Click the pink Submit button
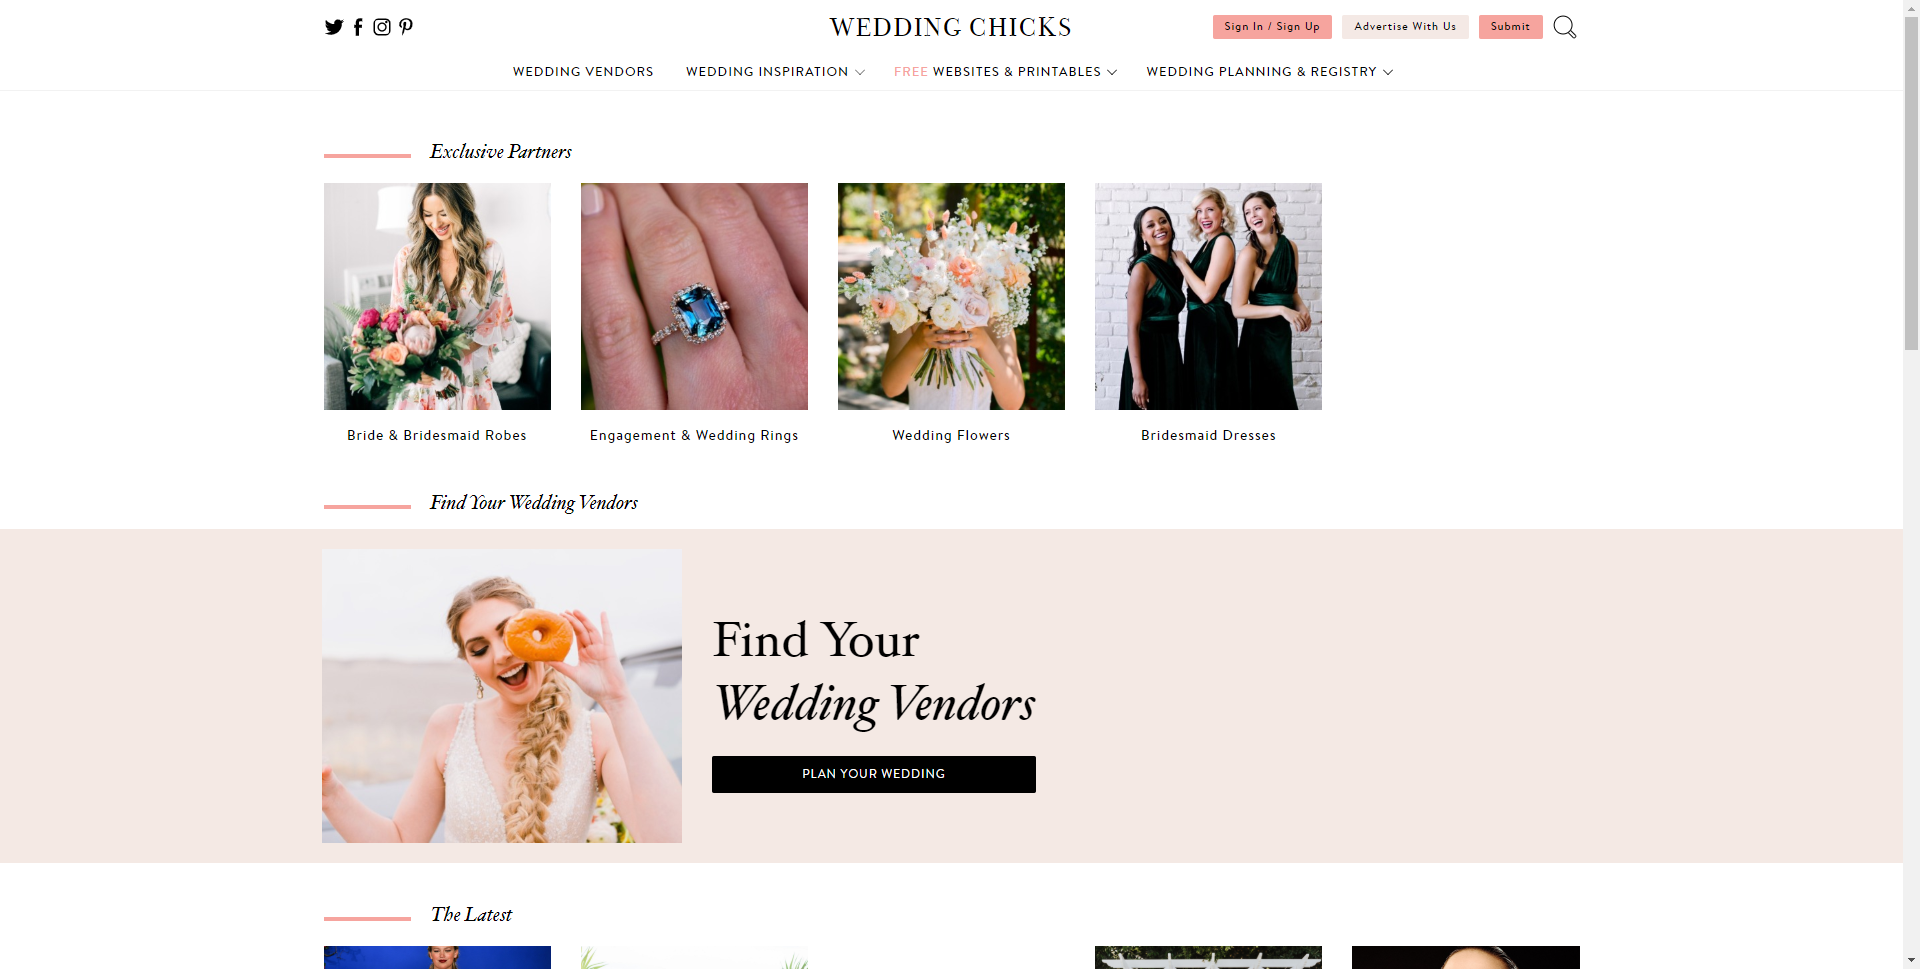The image size is (1920, 969). [x=1510, y=27]
